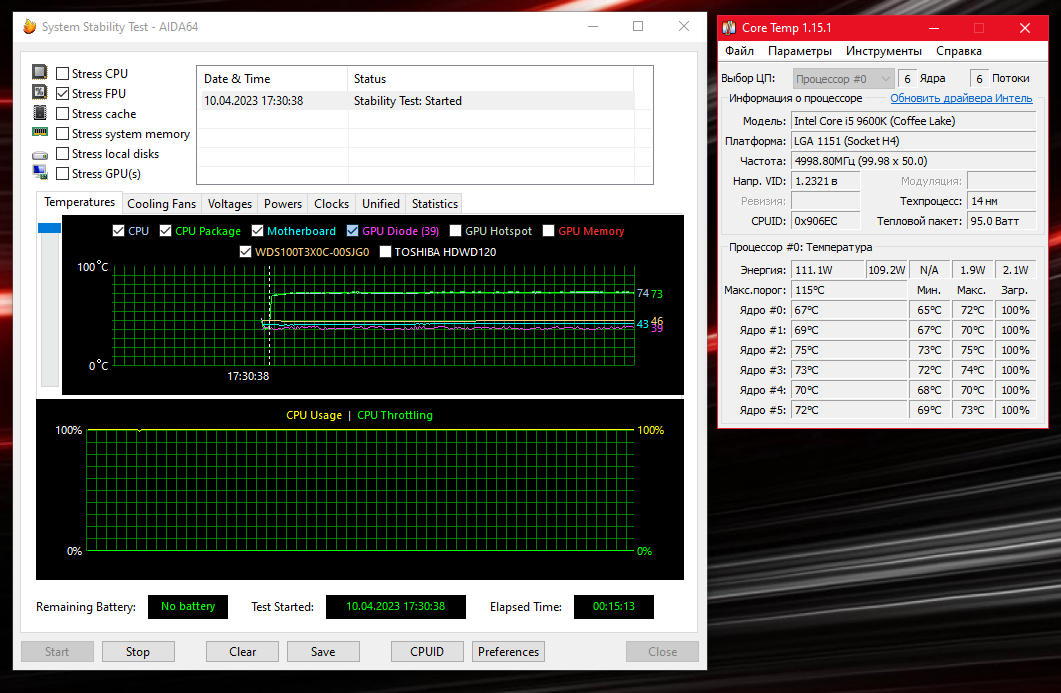Open the Параметры menu in Core Temp
The height and width of the screenshot is (693, 1061).
pyautogui.click(x=799, y=51)
